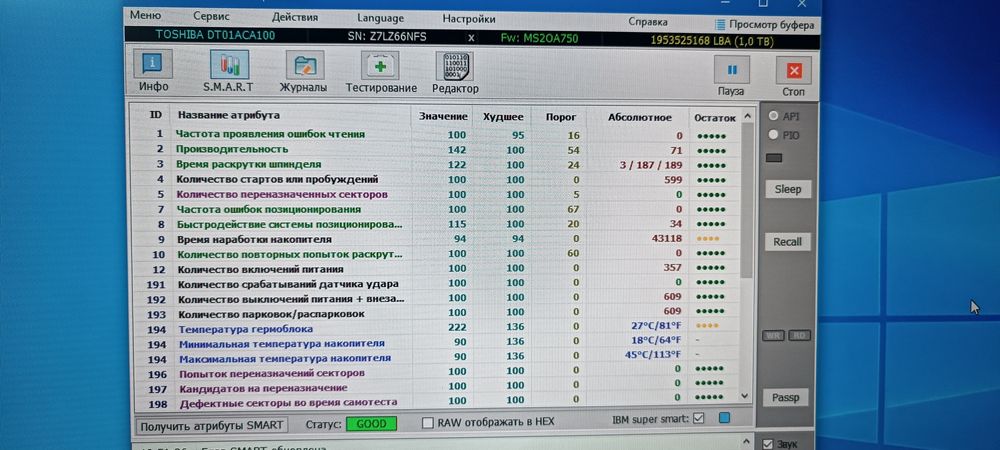Screen dimensions: 1000x450
Task: Click the red Стоп icon
Action: (x=793, y=70)
